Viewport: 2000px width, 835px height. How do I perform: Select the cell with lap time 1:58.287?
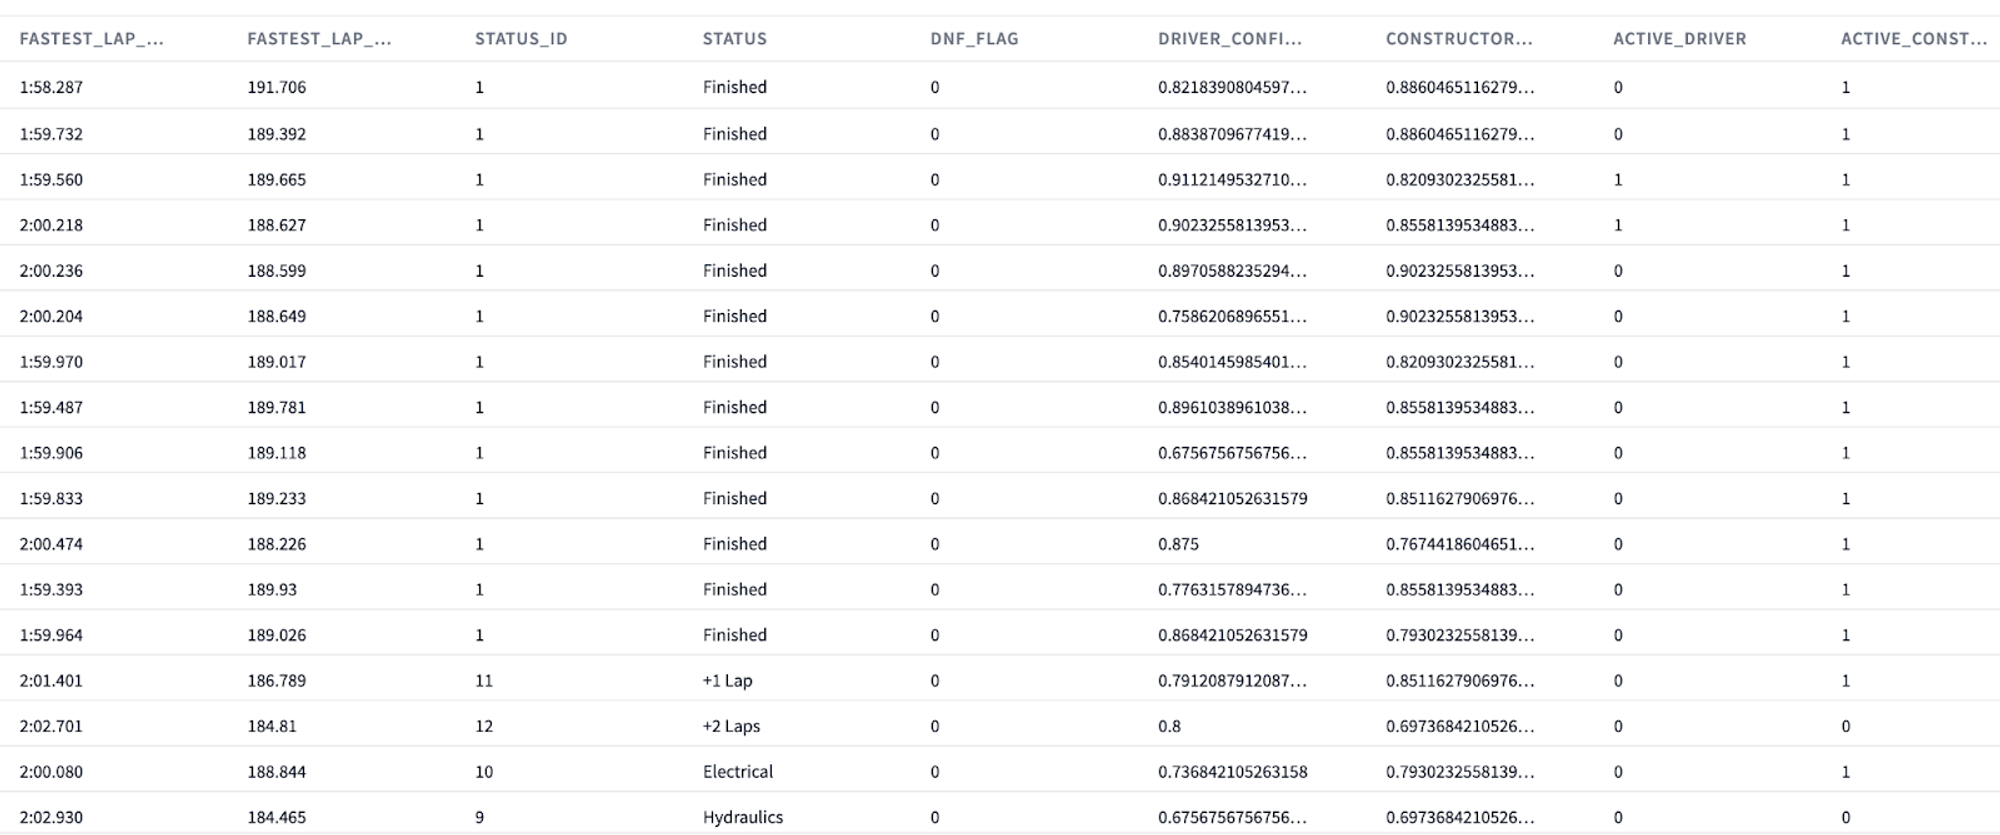51,87
